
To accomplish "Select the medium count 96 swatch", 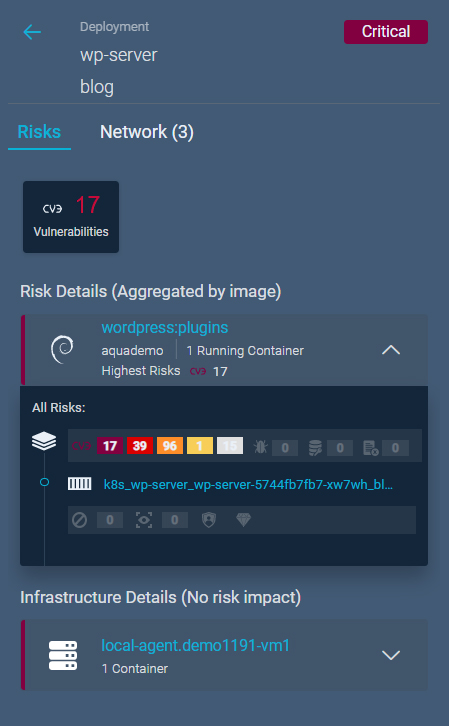I will 170,446.
